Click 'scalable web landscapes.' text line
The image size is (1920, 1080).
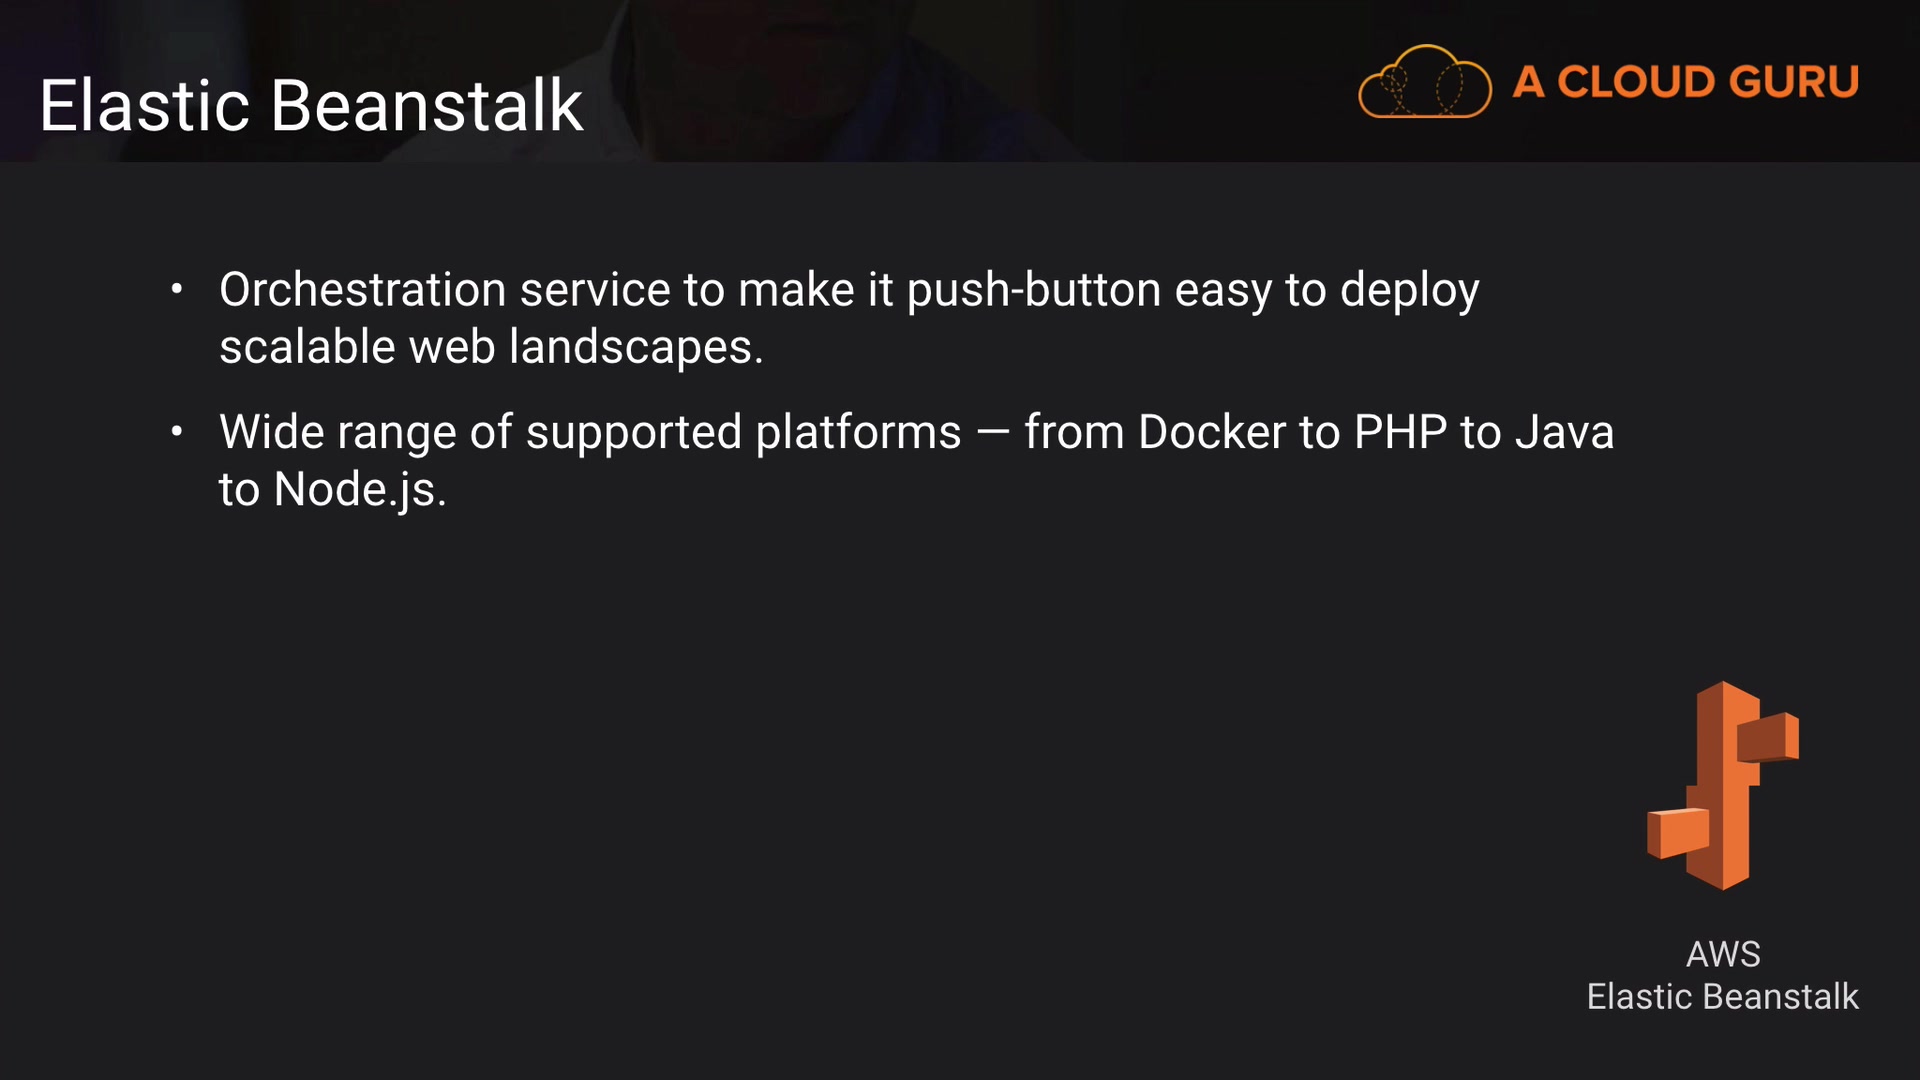pos(490,347)
